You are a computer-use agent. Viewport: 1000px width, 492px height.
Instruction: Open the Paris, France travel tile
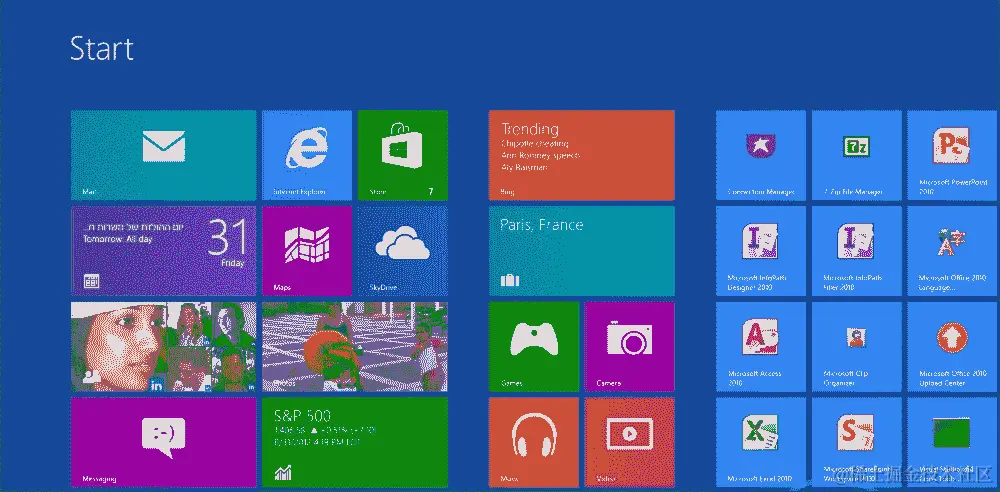[582, 251]
